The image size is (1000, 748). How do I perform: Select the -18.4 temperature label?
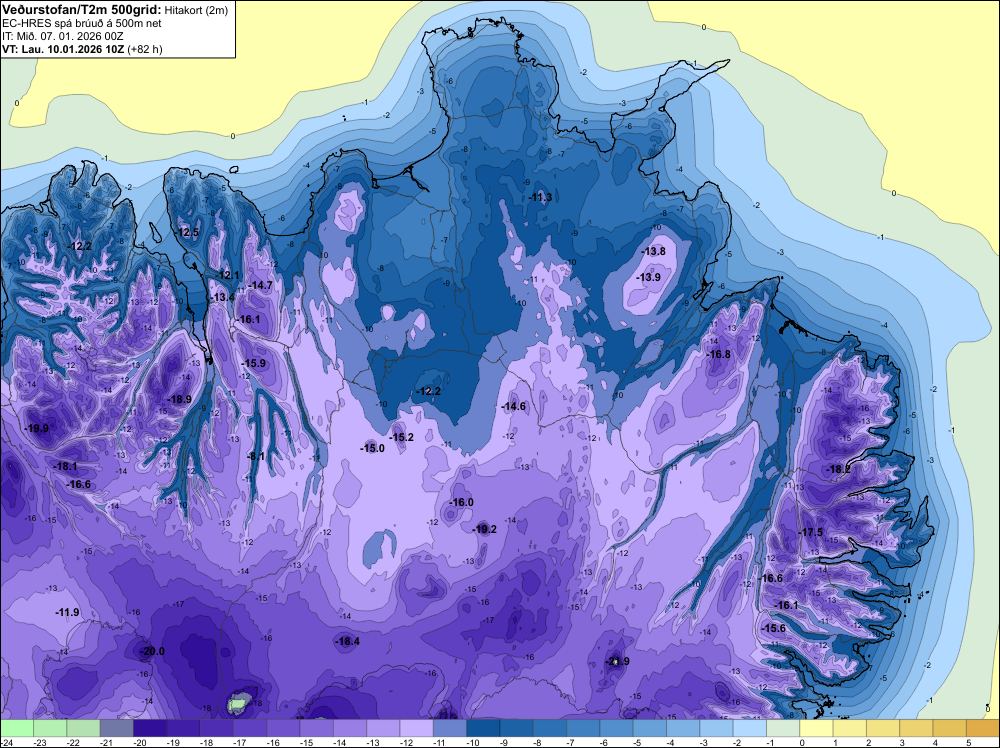[x=348, y=641]
